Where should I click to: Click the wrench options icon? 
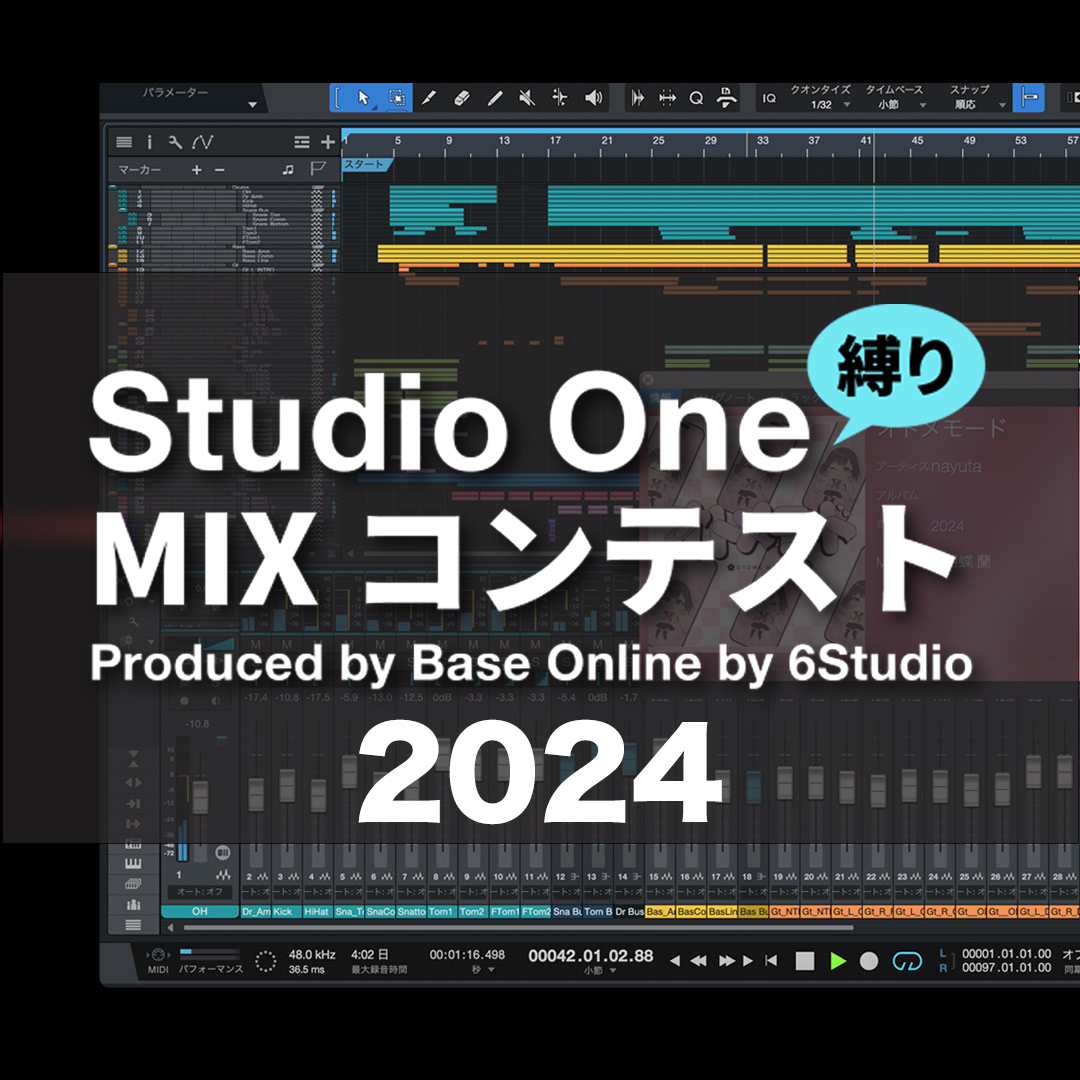click(175, 142)
